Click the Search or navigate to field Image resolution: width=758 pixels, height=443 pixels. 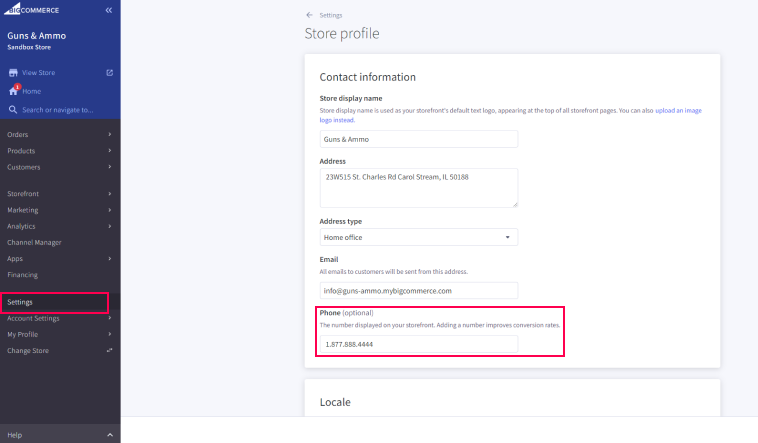pos(58,110)
